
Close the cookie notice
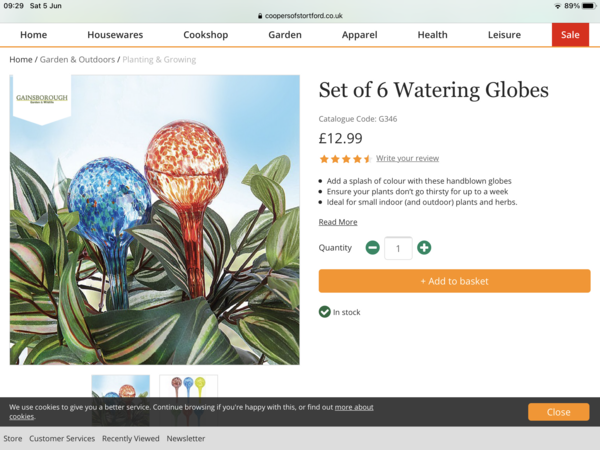click(558, 412)
